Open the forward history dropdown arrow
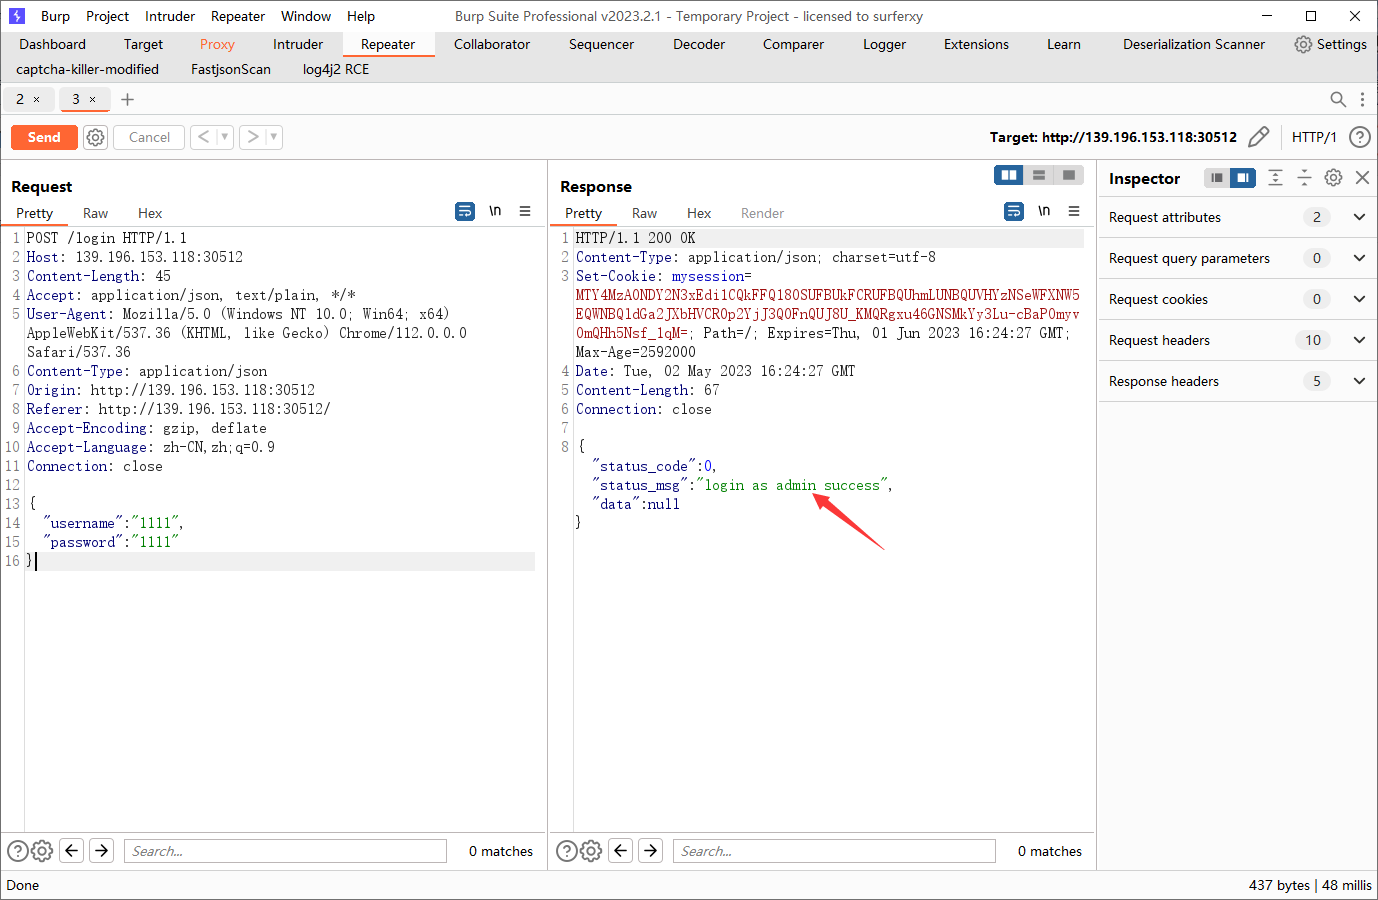 (x=273, y=137)
